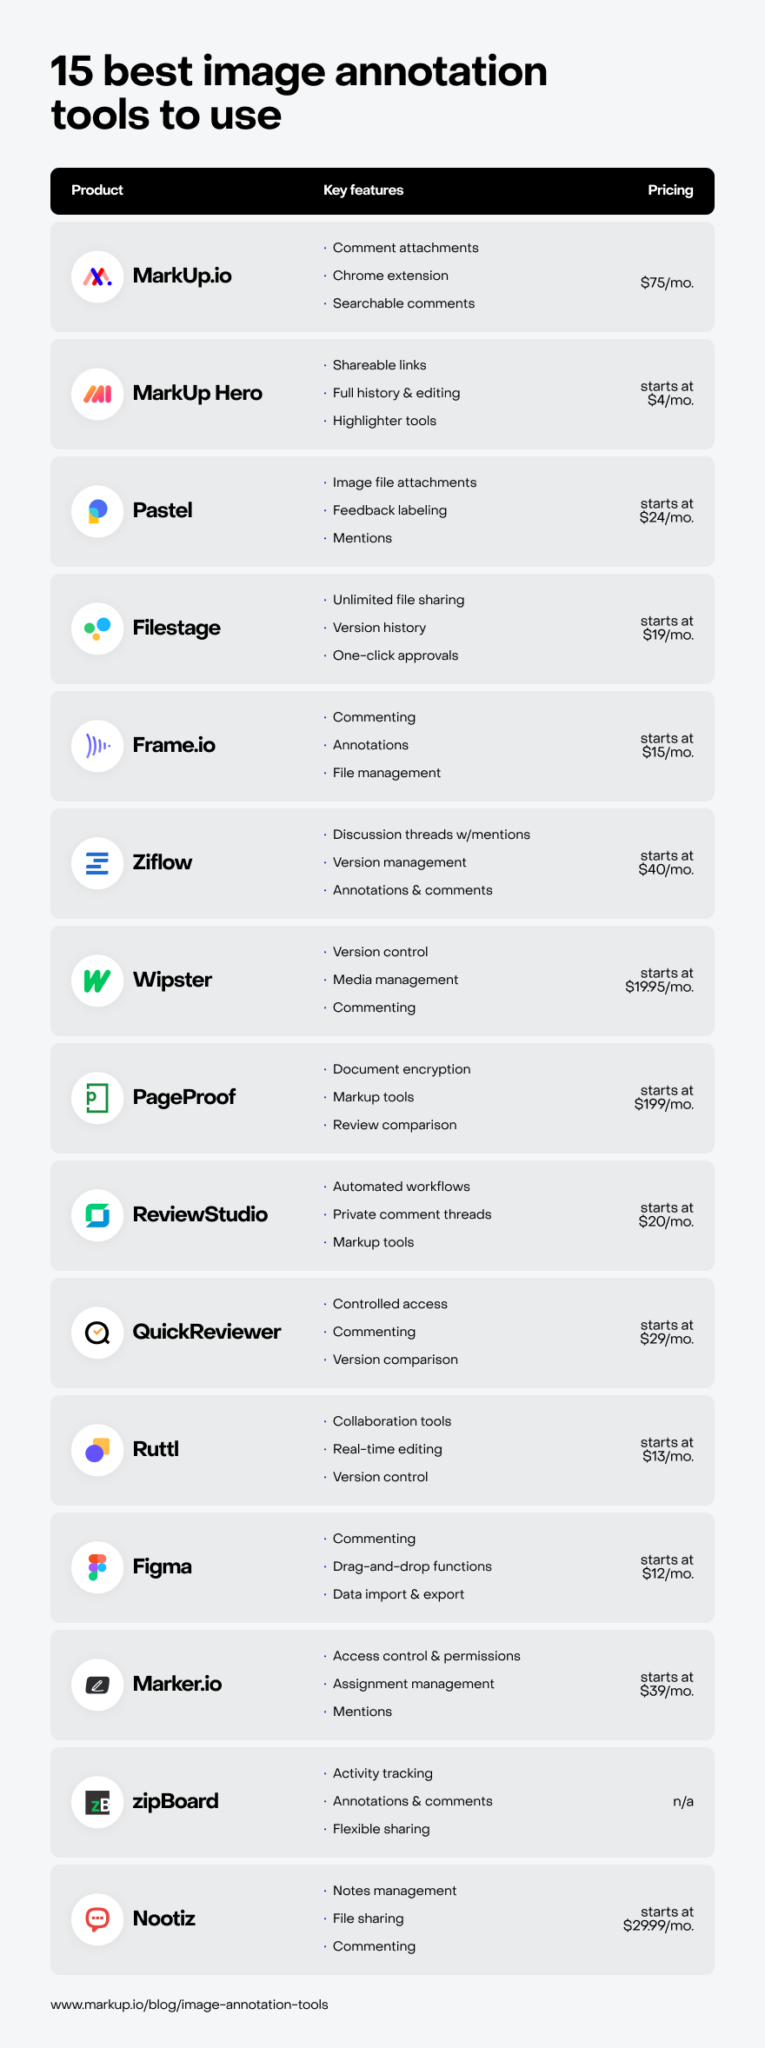Screen dimensions: 765x2048
Task: Click the zipBoard logo icon
Action: pyautogui.click(x=97, y=1802)
